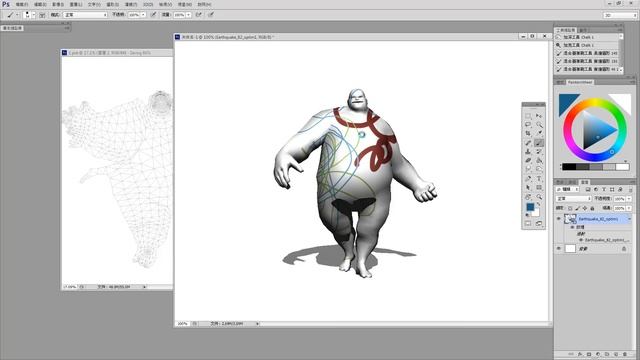Create new layer icon in Layers panel
640x360 pixels.
616,354
